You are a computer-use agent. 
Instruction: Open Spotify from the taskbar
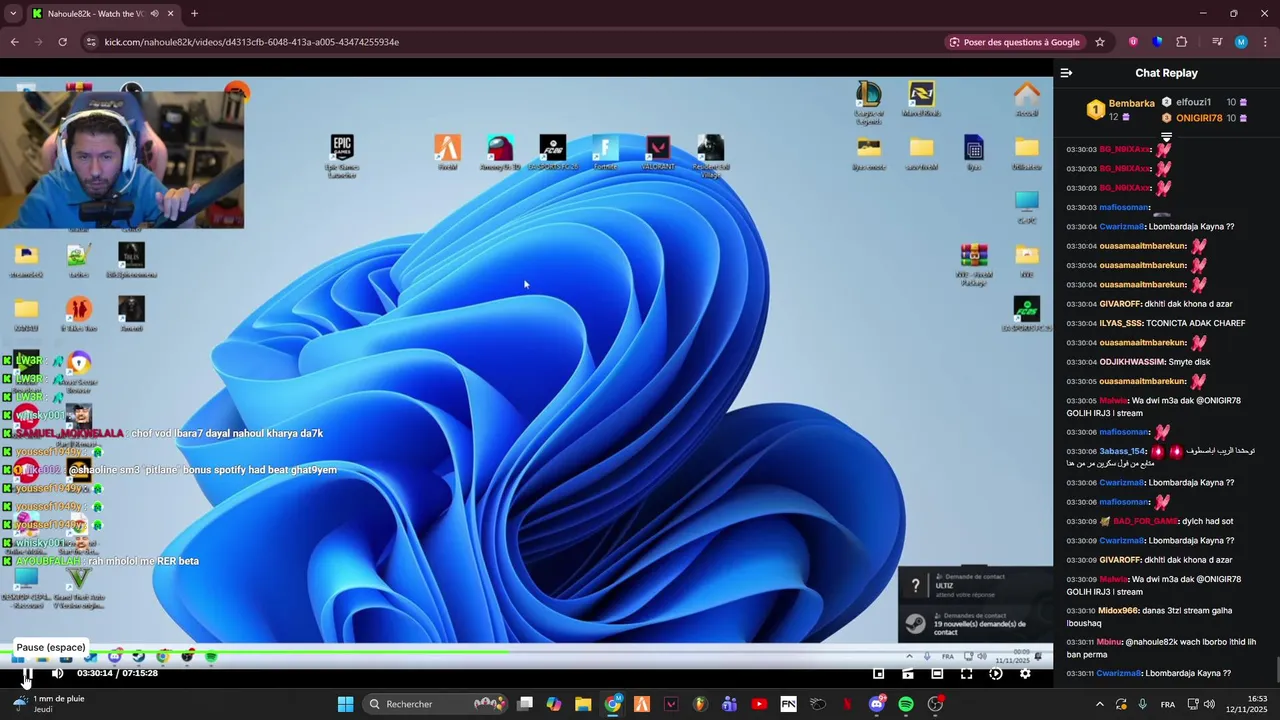tap(906, 704)
